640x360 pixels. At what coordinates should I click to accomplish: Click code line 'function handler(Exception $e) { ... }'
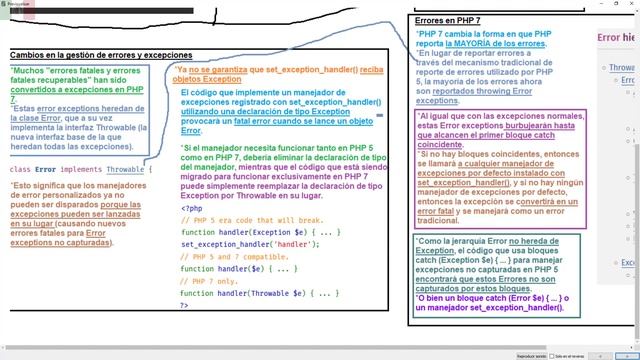click(261, 232)
